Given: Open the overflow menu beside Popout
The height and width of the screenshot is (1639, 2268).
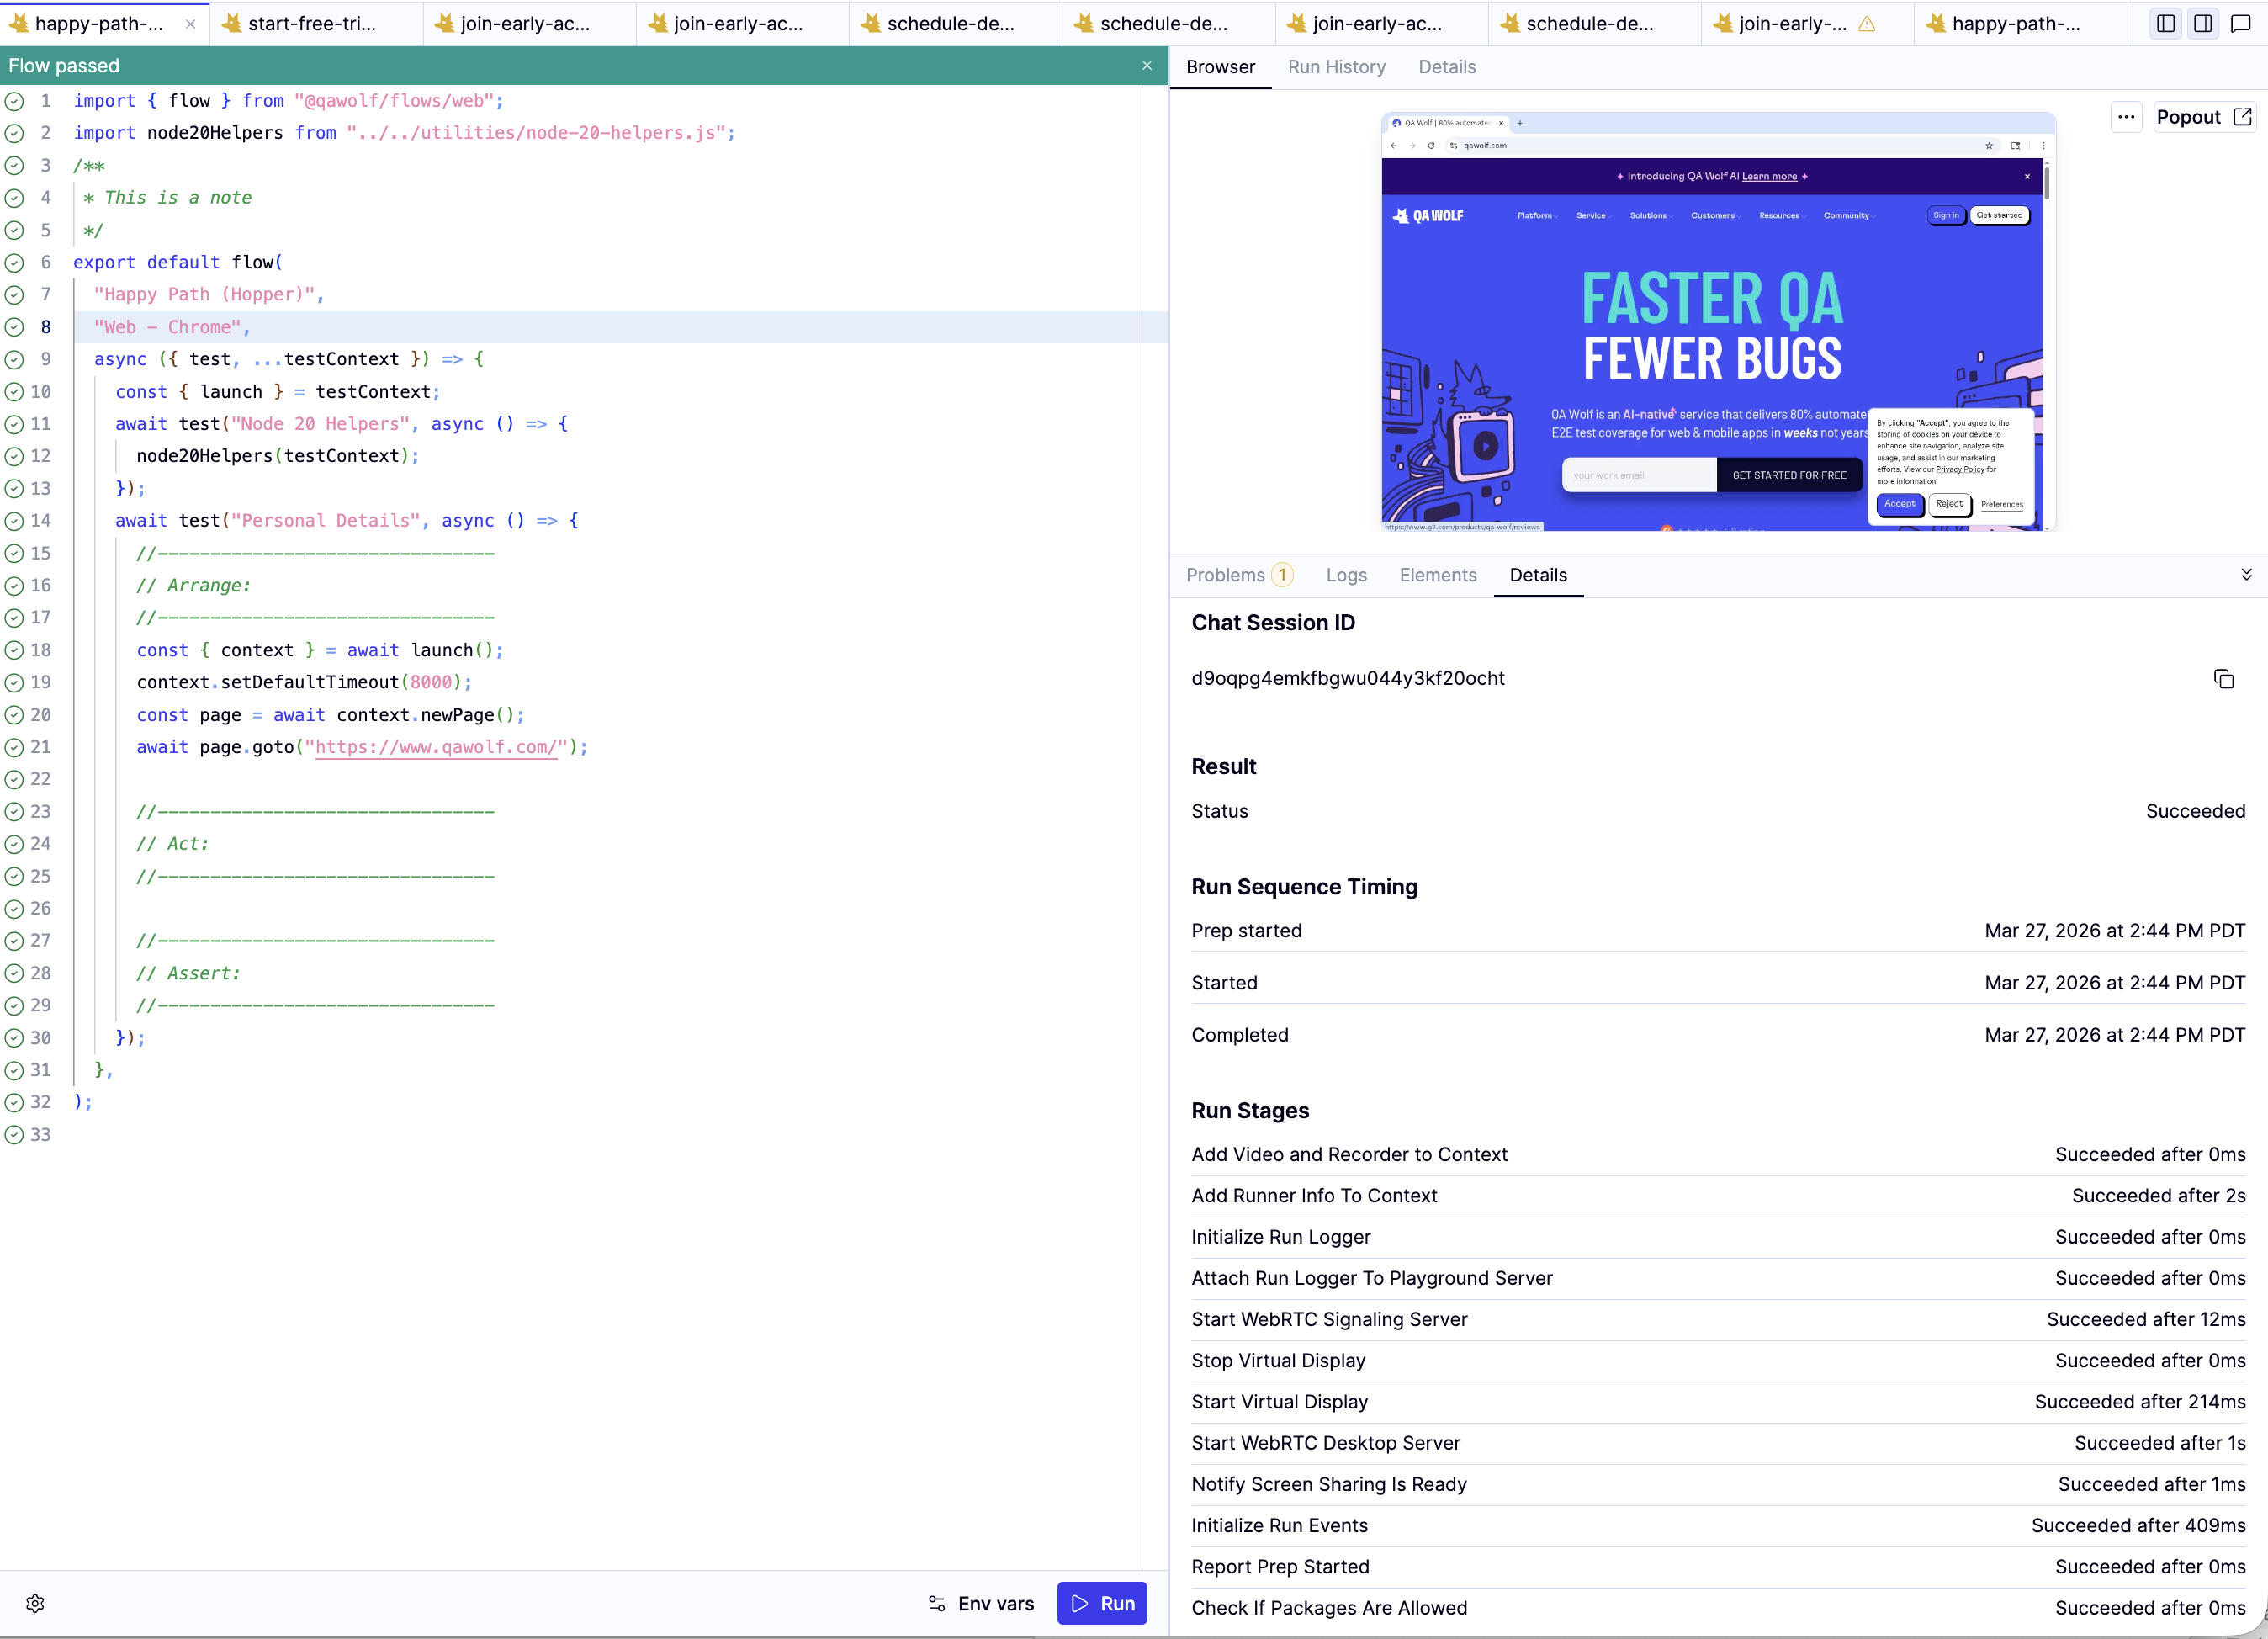Looking at the screenshot, I should click(2126, 117).
